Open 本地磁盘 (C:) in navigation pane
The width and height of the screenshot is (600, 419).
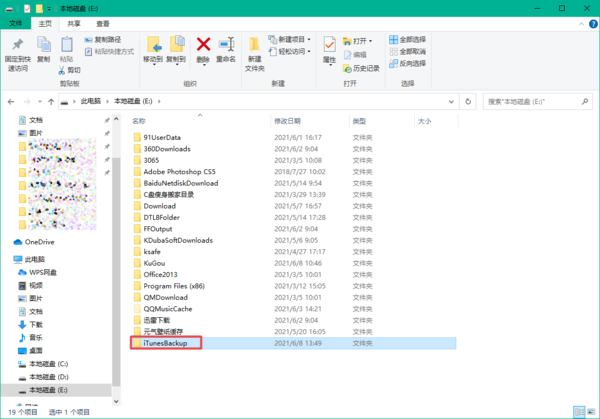pyautogui.click(x=49, y=364)
